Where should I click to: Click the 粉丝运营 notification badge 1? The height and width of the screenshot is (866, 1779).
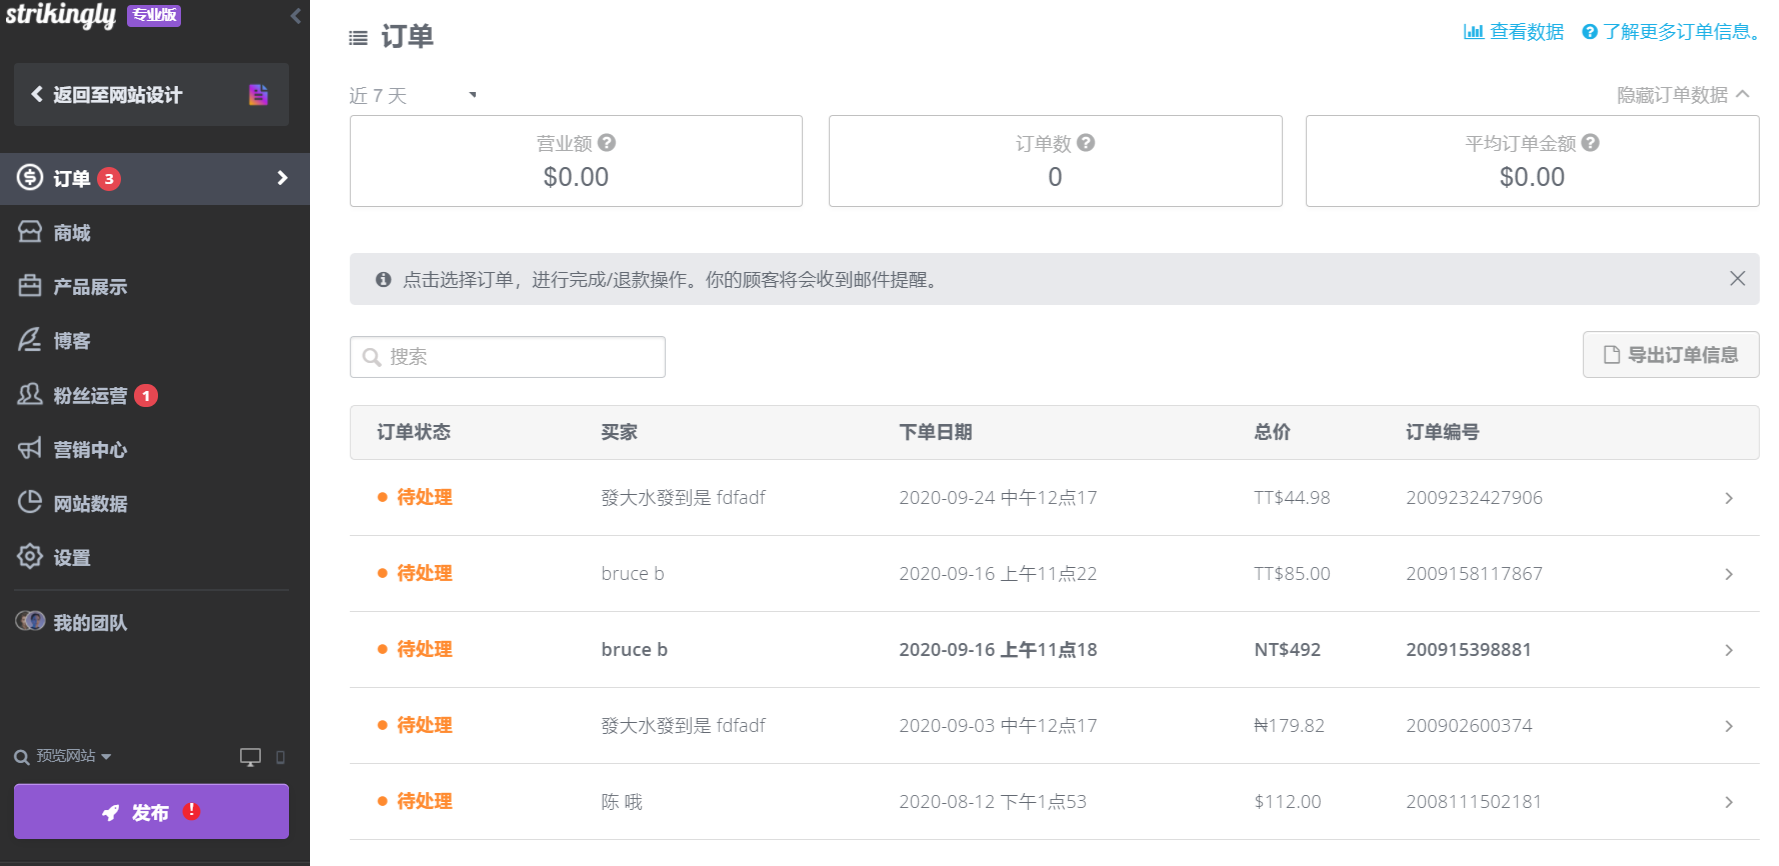[x=146, y=396]
